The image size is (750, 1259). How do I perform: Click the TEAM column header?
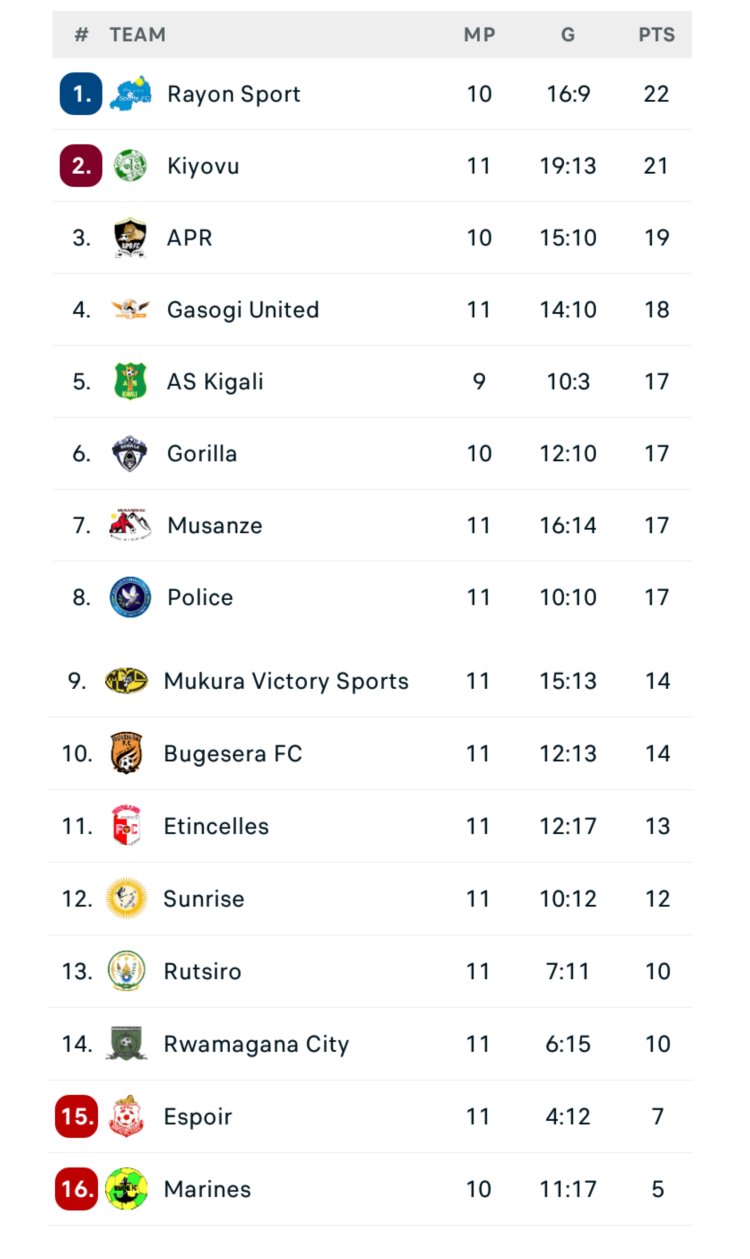[138, 35]
